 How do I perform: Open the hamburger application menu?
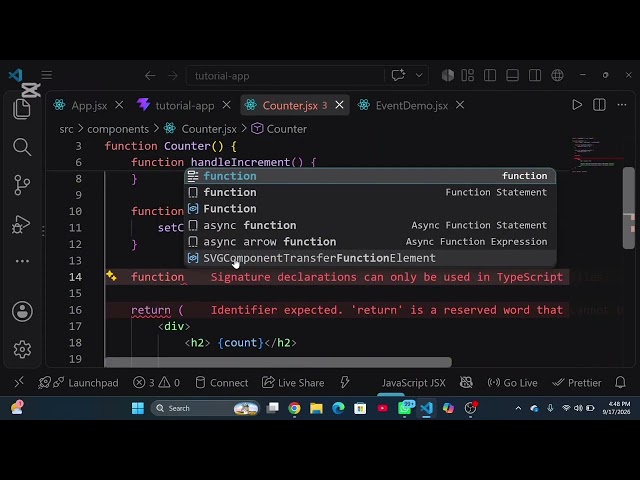[x=47, y=75]
